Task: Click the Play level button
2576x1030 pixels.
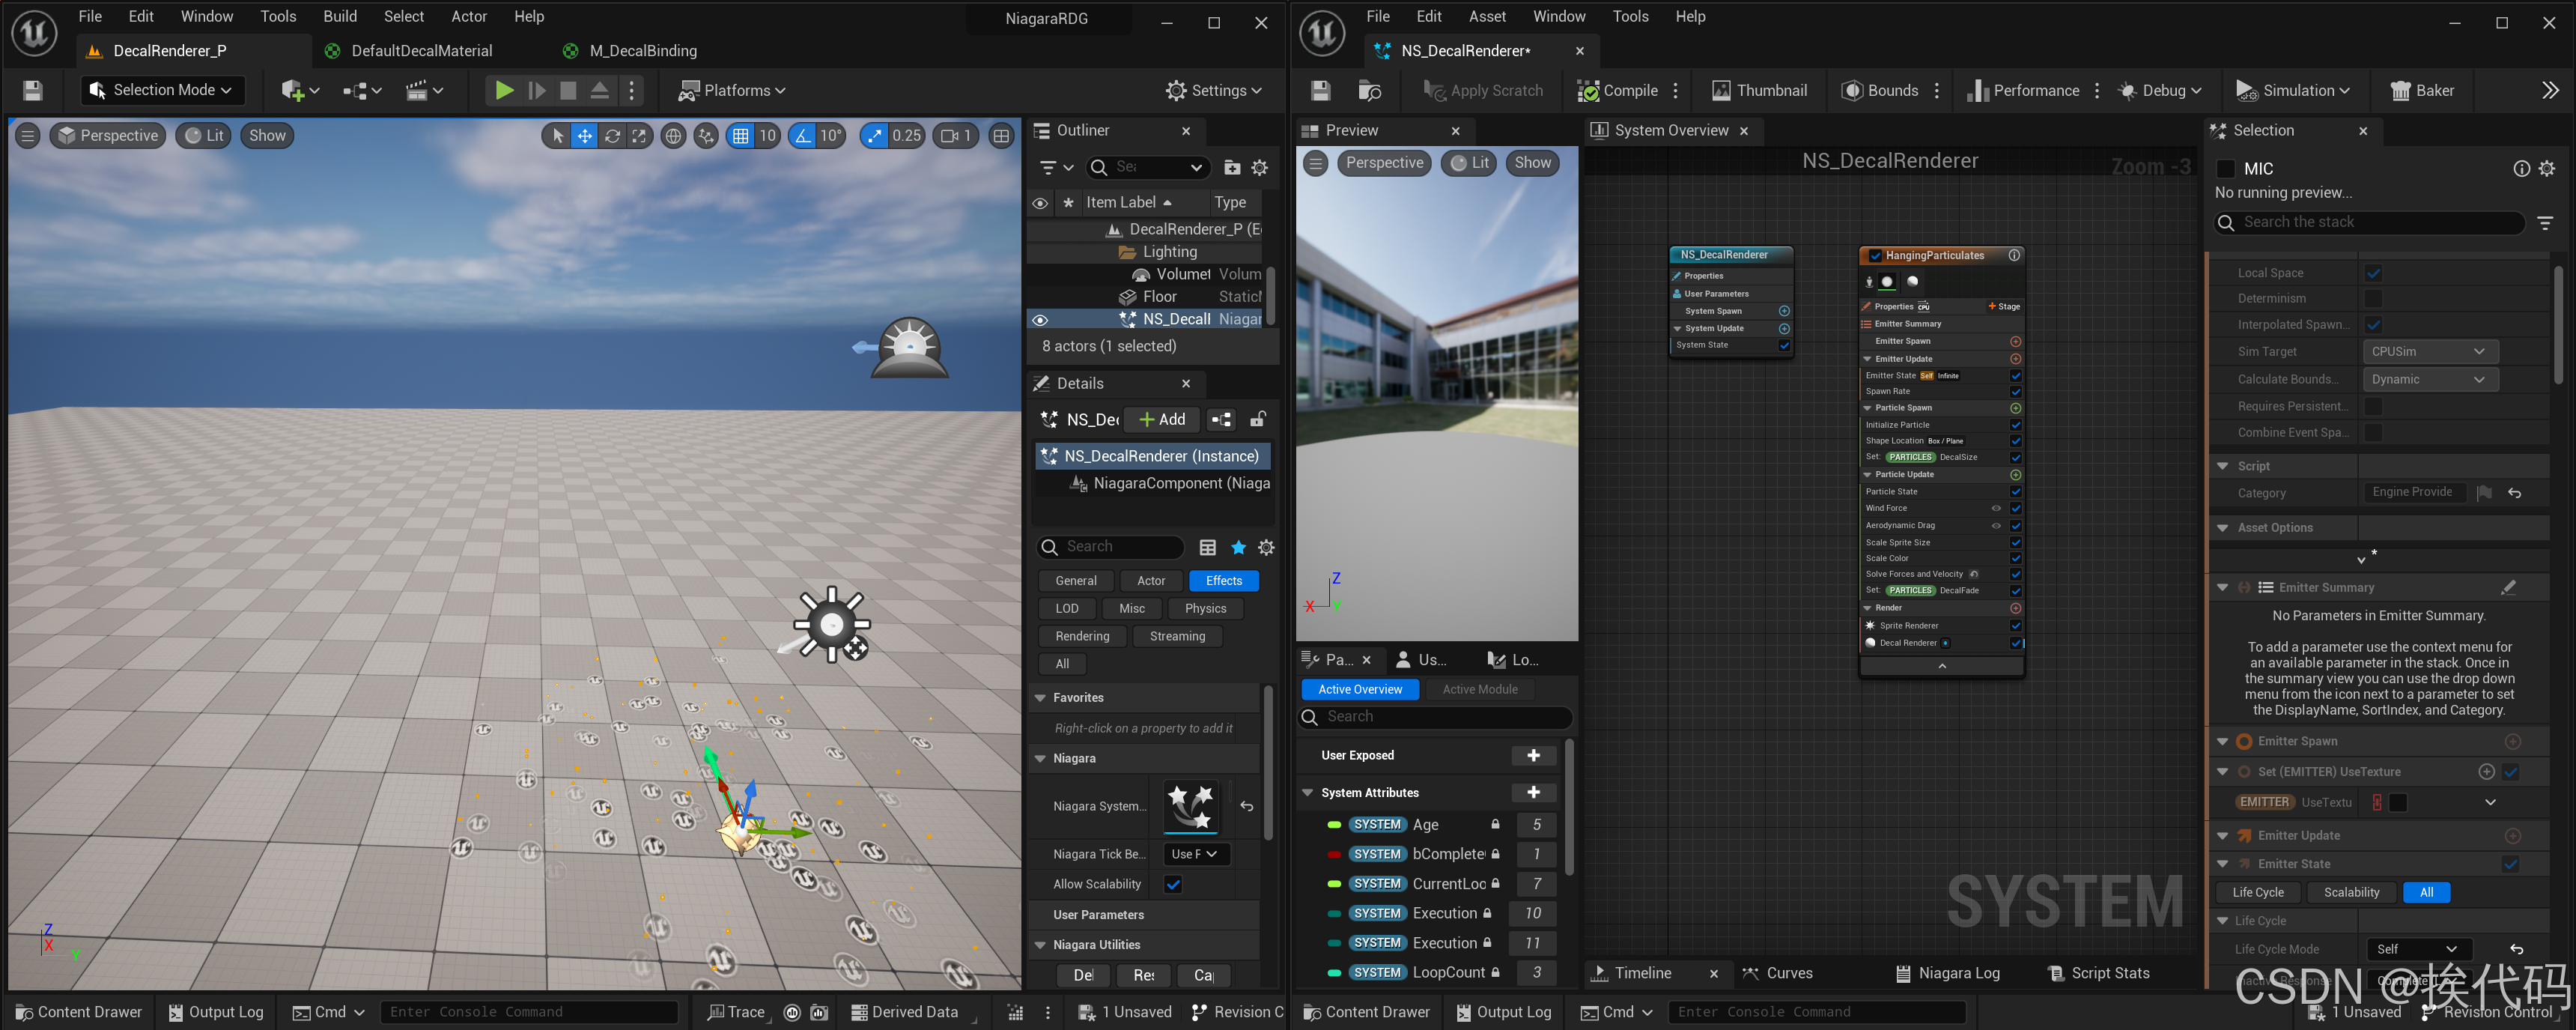Action: [x=504, y=90]
